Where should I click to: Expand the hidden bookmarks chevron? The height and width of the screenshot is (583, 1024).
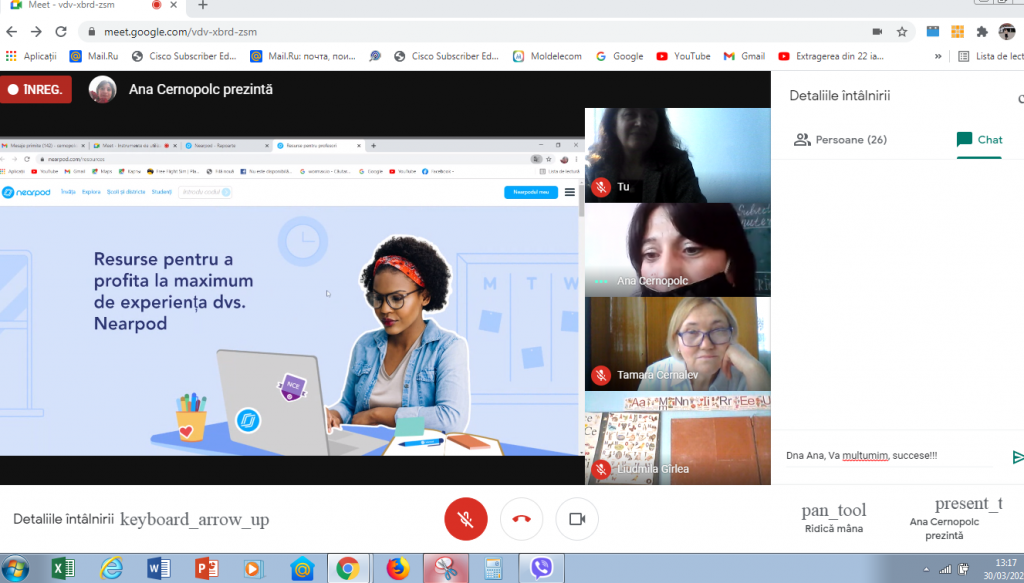(938, 56)
